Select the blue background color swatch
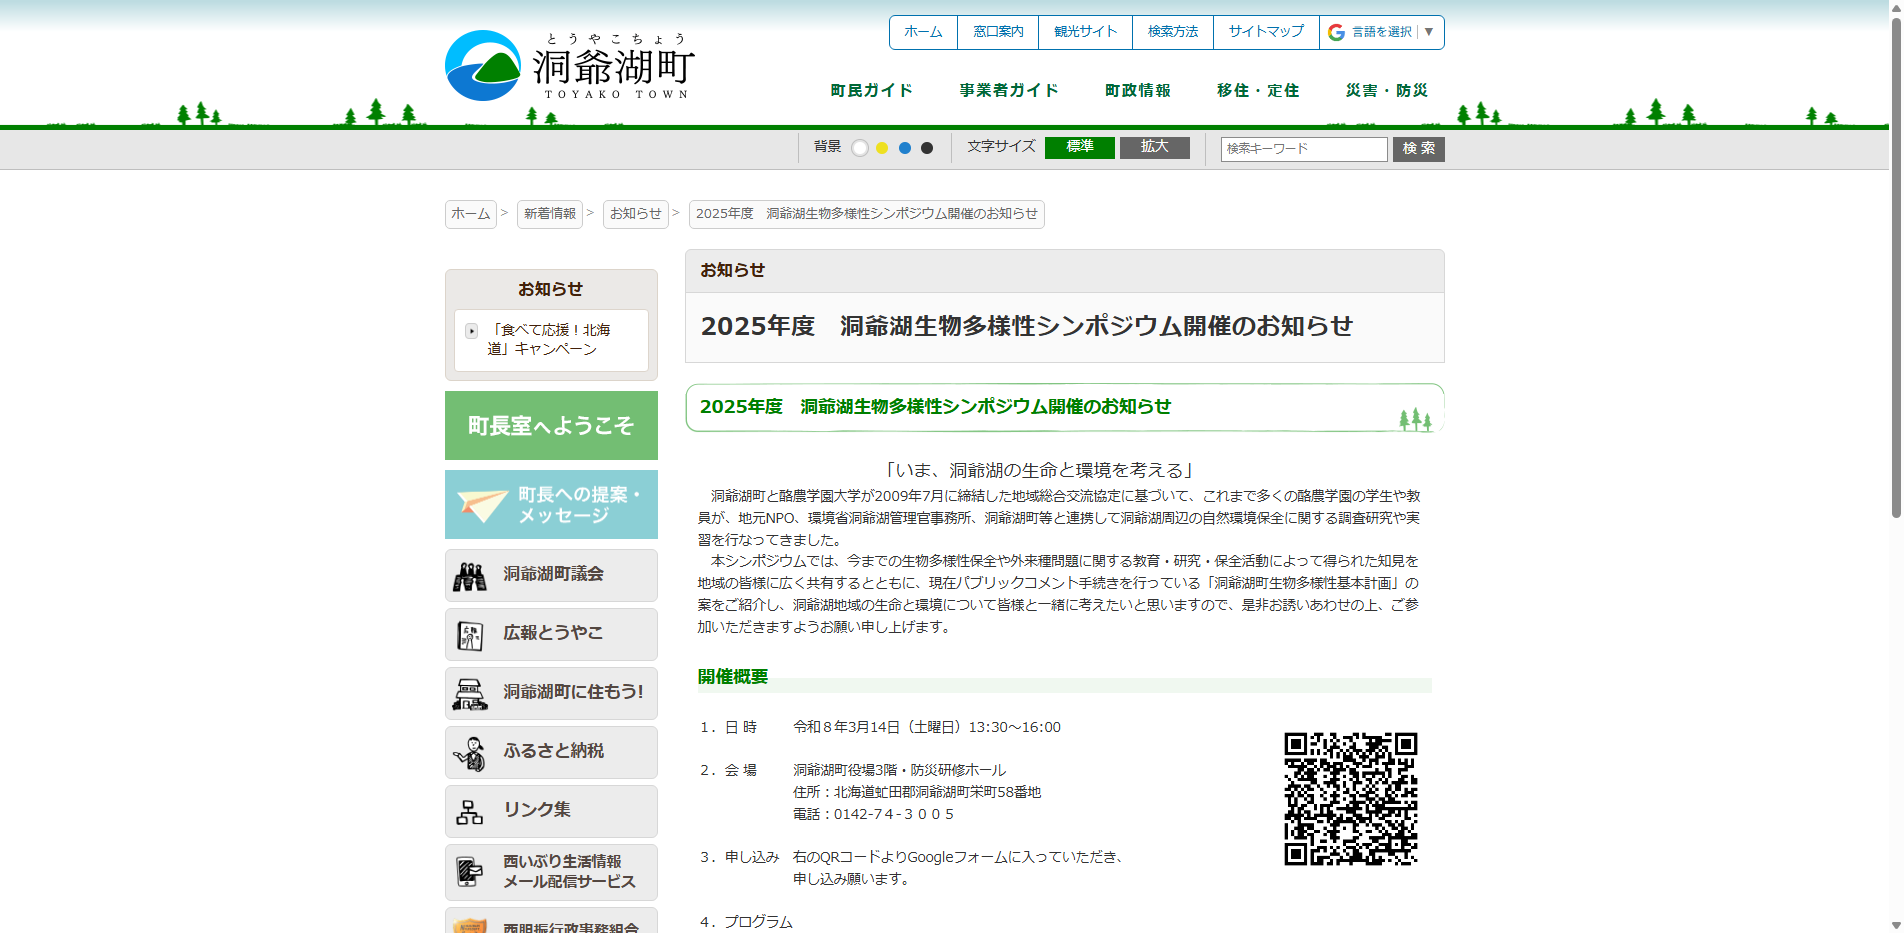The width and height of the screenshot is (1904, 933). click(x=905, y=147)
